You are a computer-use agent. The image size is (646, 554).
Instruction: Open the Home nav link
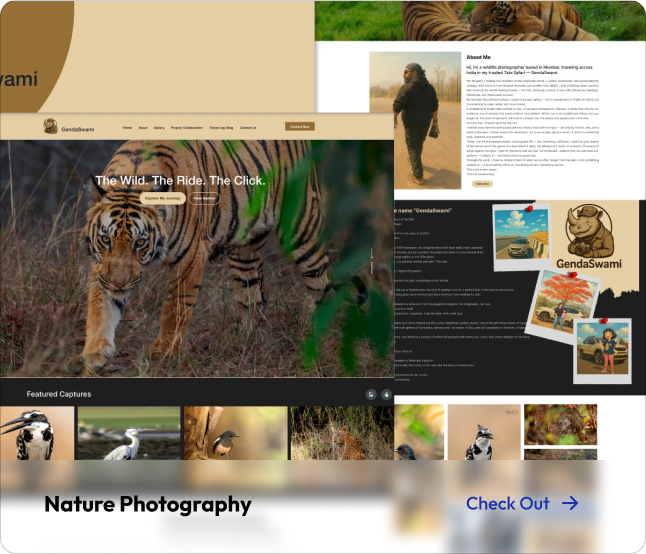[127, 128]
